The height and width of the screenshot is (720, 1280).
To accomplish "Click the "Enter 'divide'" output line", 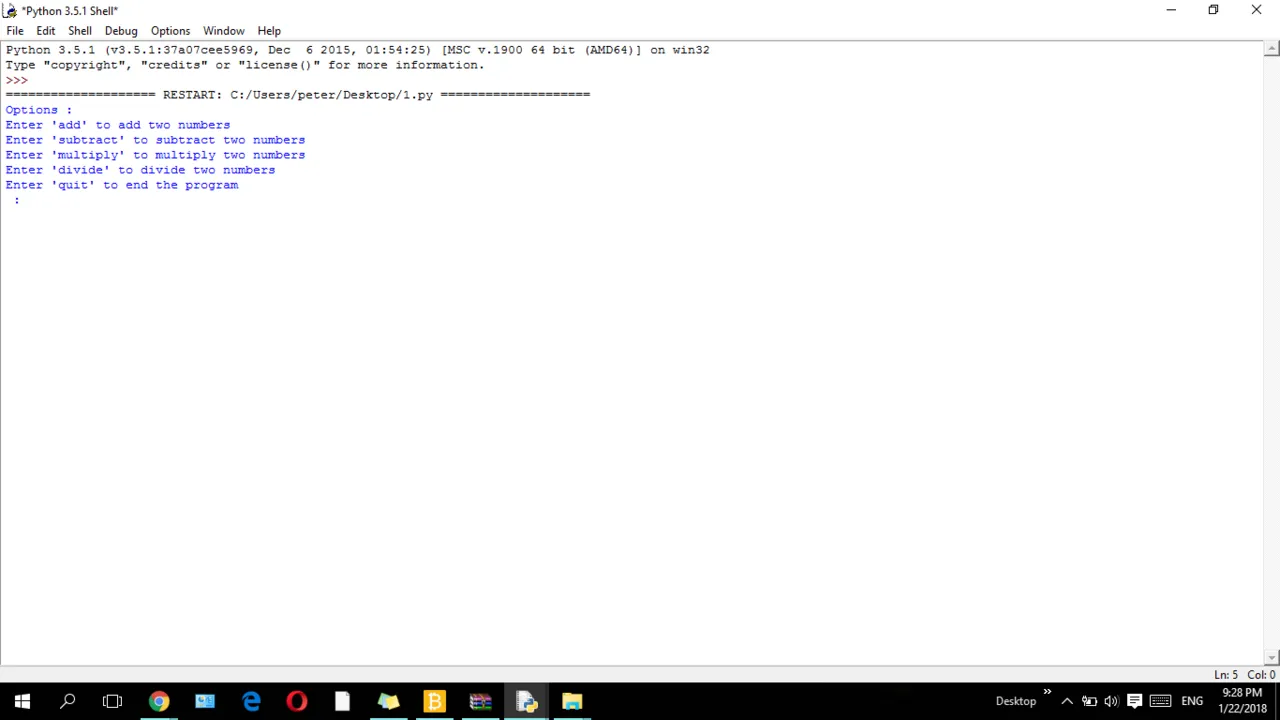I will pos(140,170).
